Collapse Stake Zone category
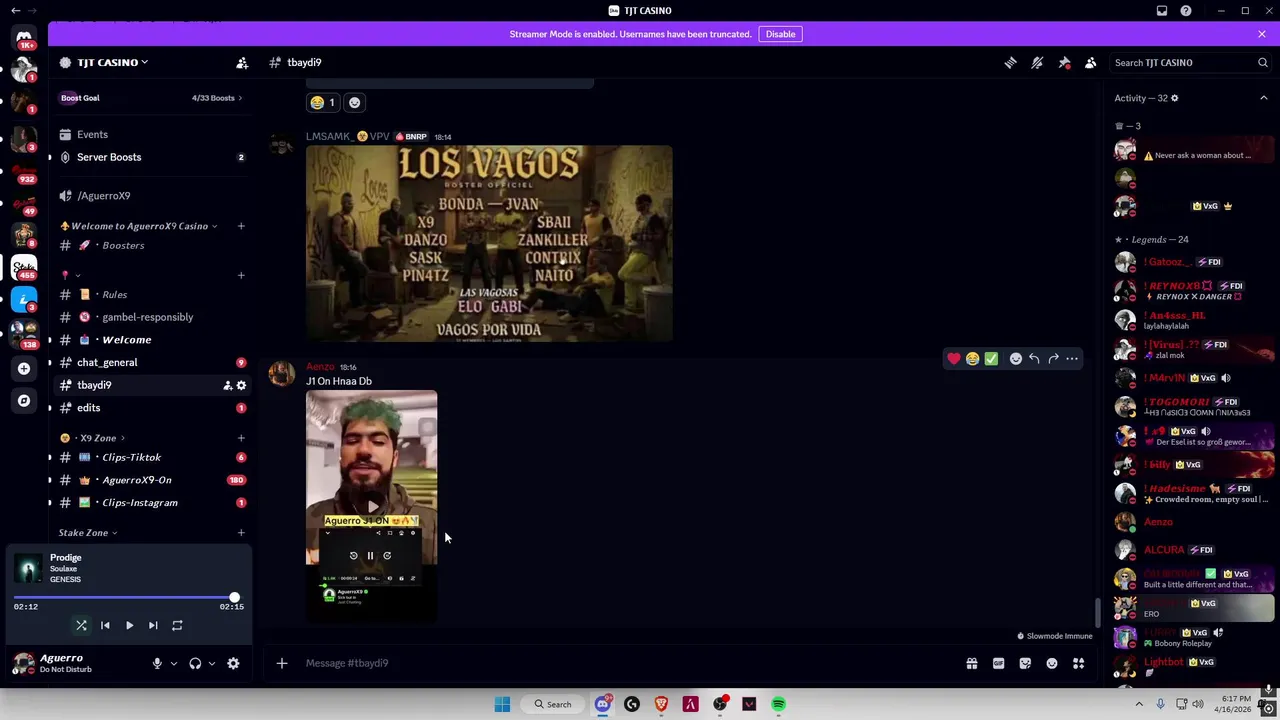This screenshot has height=720, width=1280. pyautogui.click(x=87, y=533)
